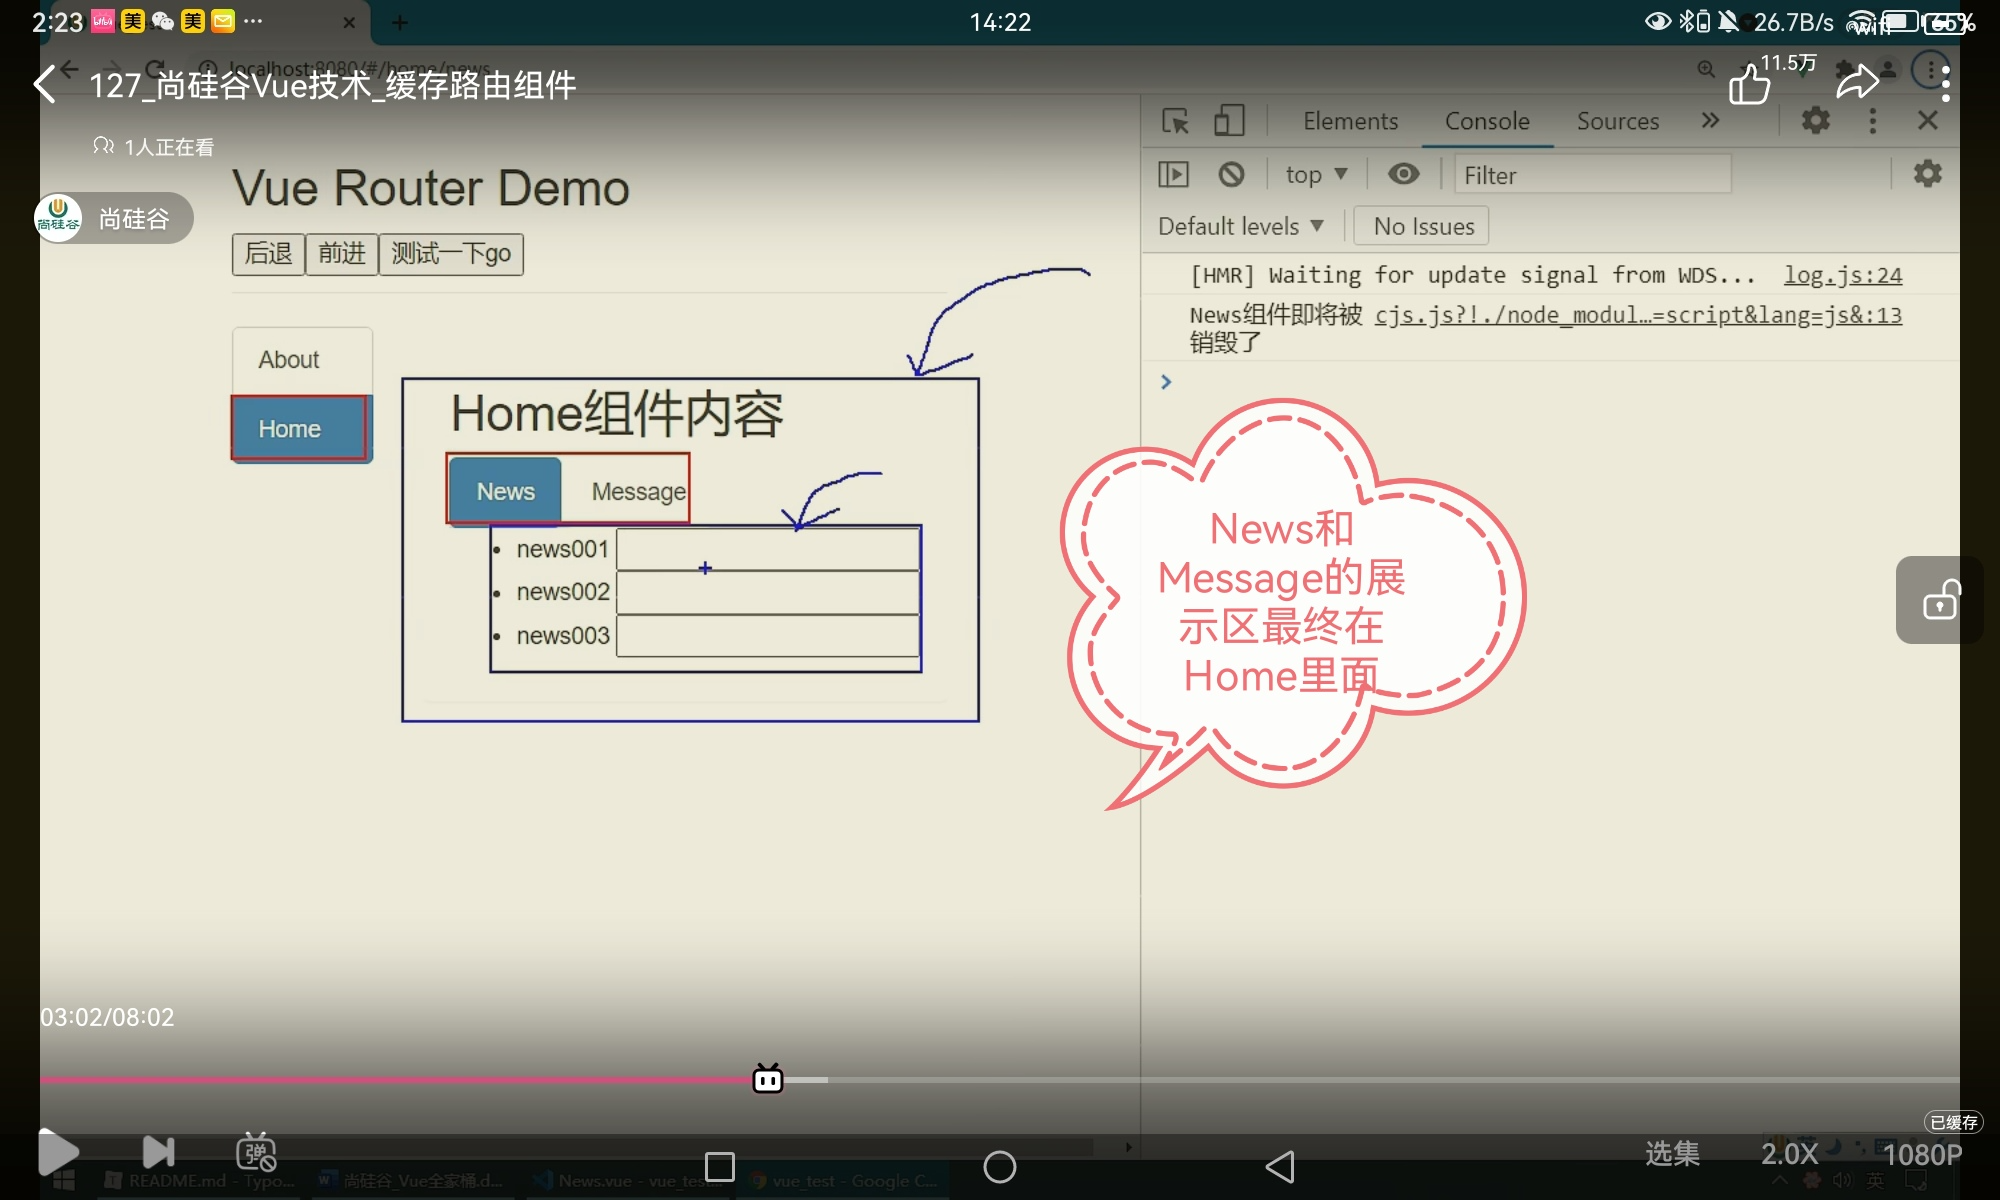Go back using the top-left arrow
Screen dimensions: 2000x1200
pos(46,85)
